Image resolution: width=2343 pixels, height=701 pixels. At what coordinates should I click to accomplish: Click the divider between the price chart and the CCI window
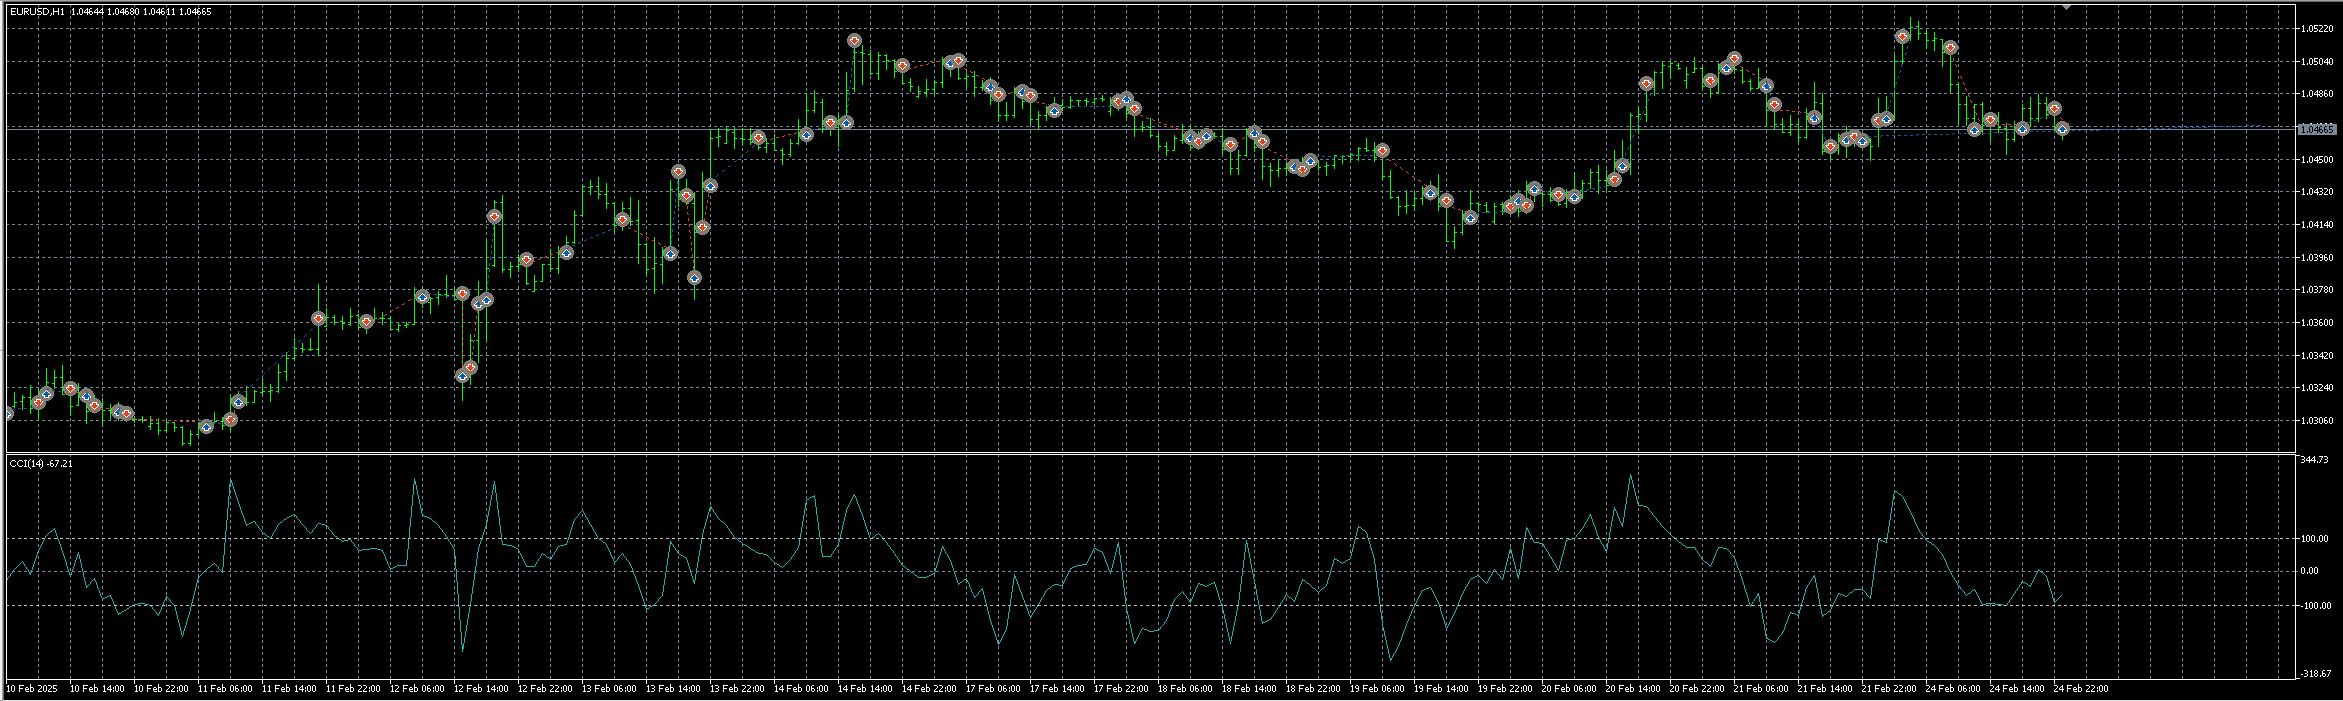(1148, 454)
